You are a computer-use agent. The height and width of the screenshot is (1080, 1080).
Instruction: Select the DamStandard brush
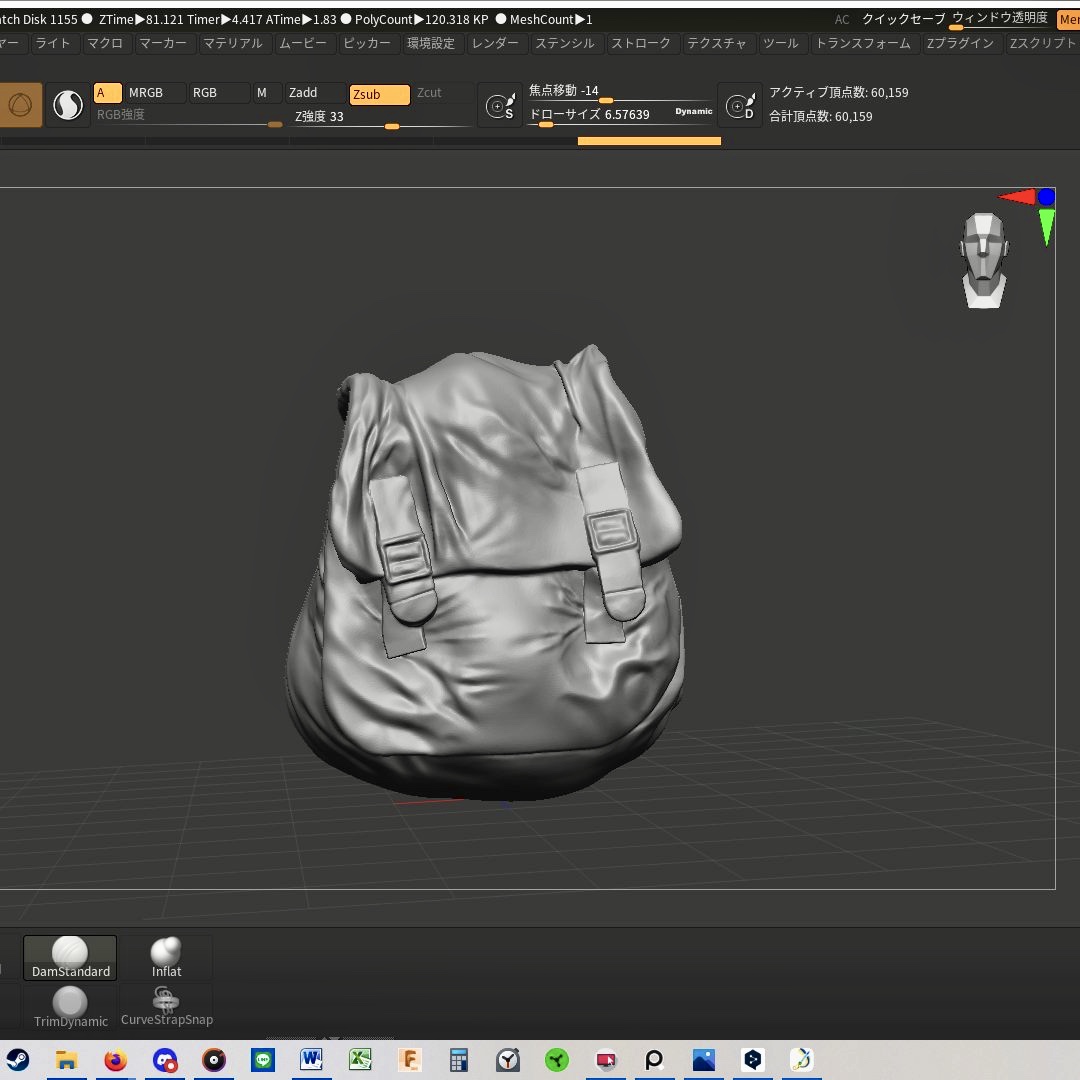pyautogui.click(x=70, y=957)
